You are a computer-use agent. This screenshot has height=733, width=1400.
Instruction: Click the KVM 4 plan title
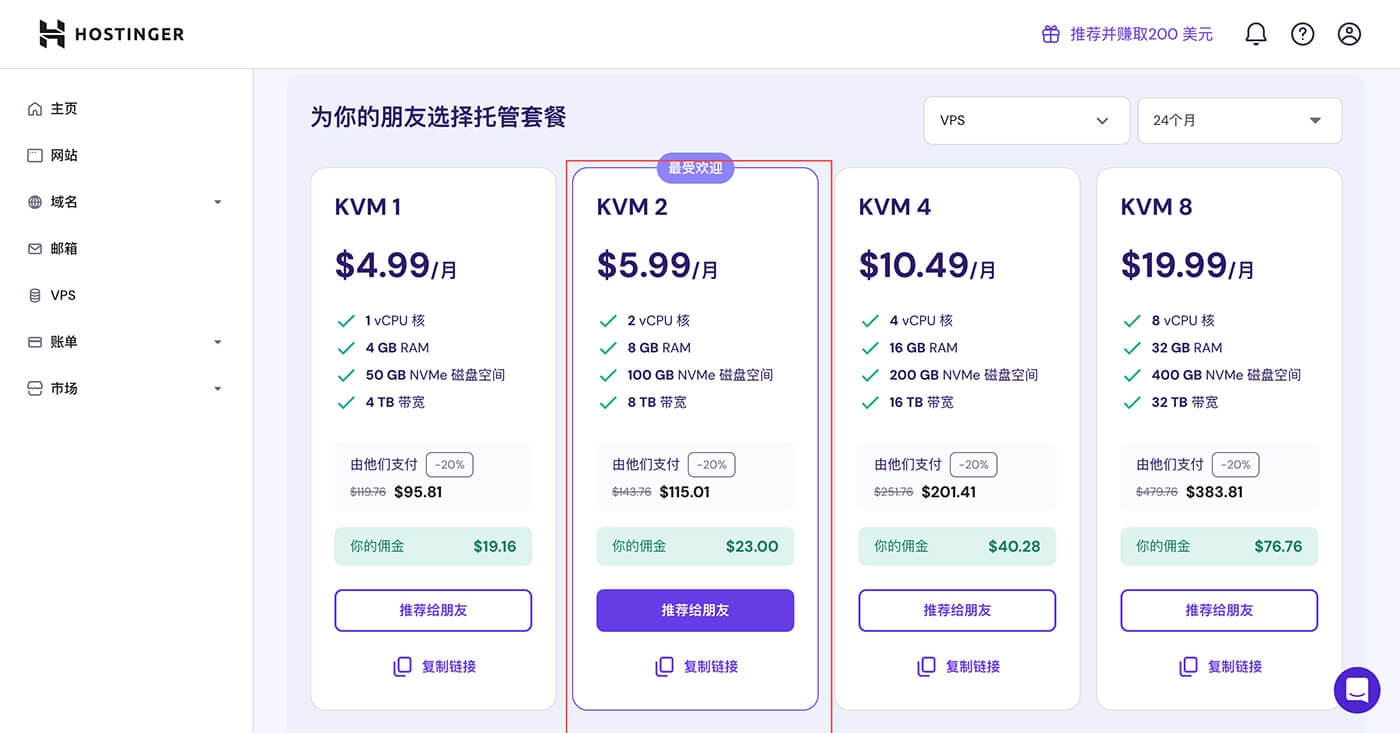point(895,207)
